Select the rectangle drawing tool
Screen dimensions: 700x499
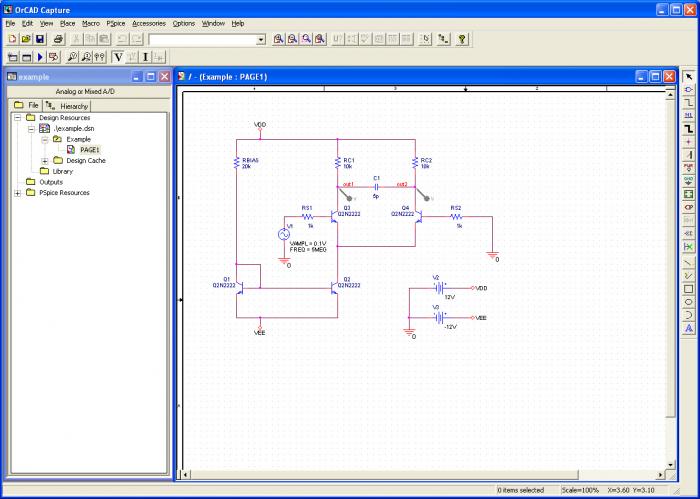click(689, 288)
